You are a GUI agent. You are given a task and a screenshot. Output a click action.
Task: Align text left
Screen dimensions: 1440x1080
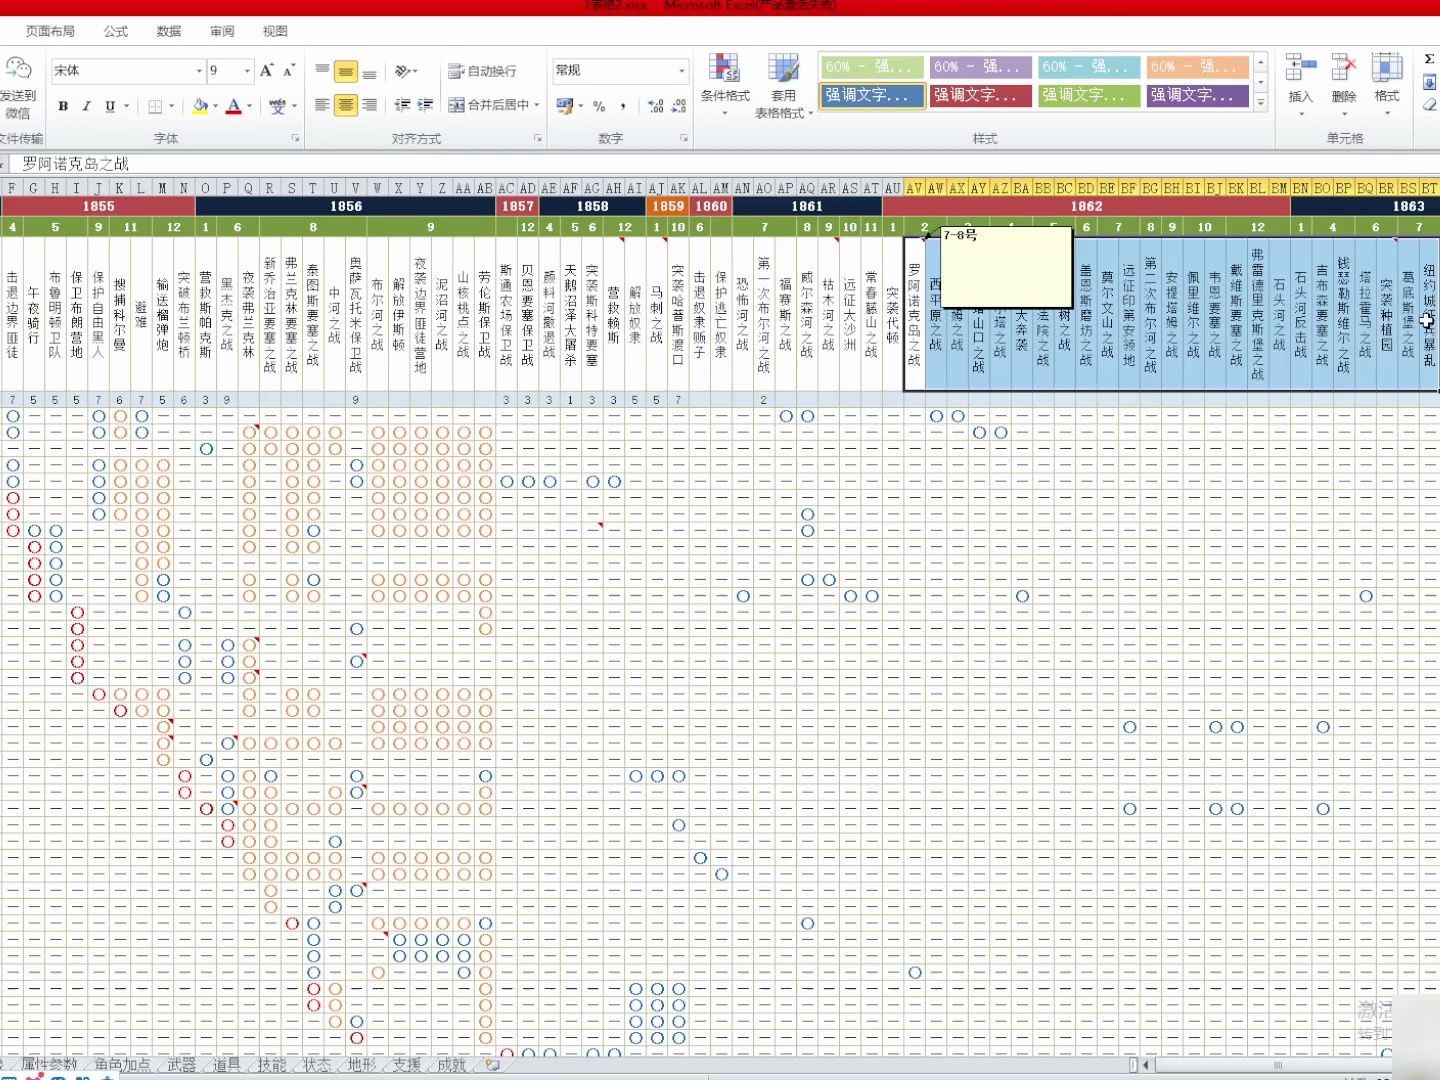[322, 105]
